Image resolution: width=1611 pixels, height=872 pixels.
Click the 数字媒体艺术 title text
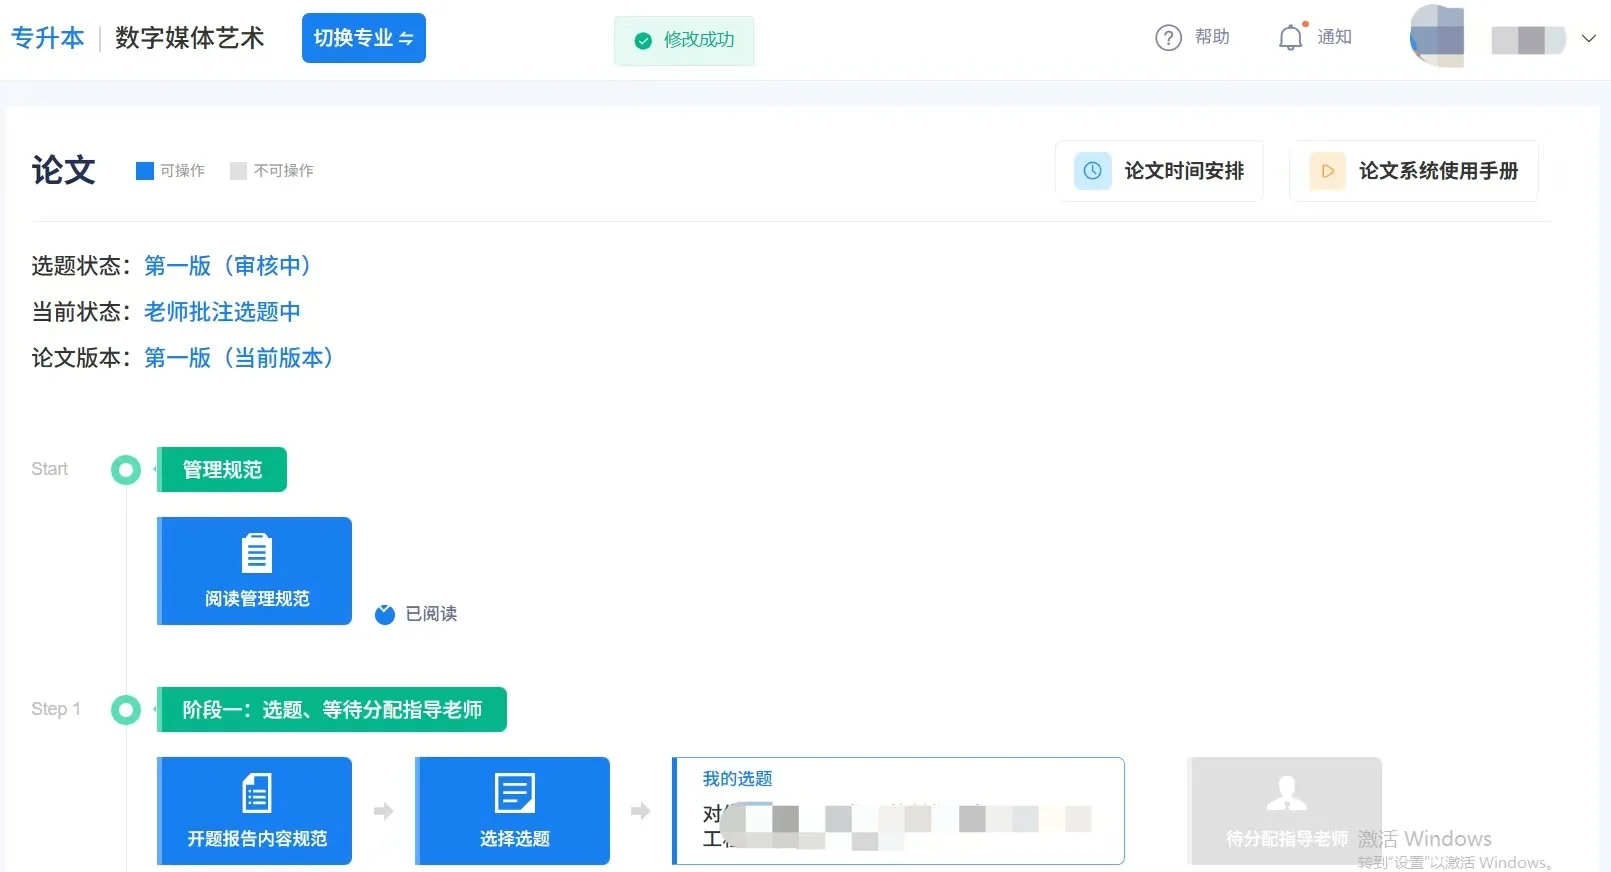pos(189,38)
